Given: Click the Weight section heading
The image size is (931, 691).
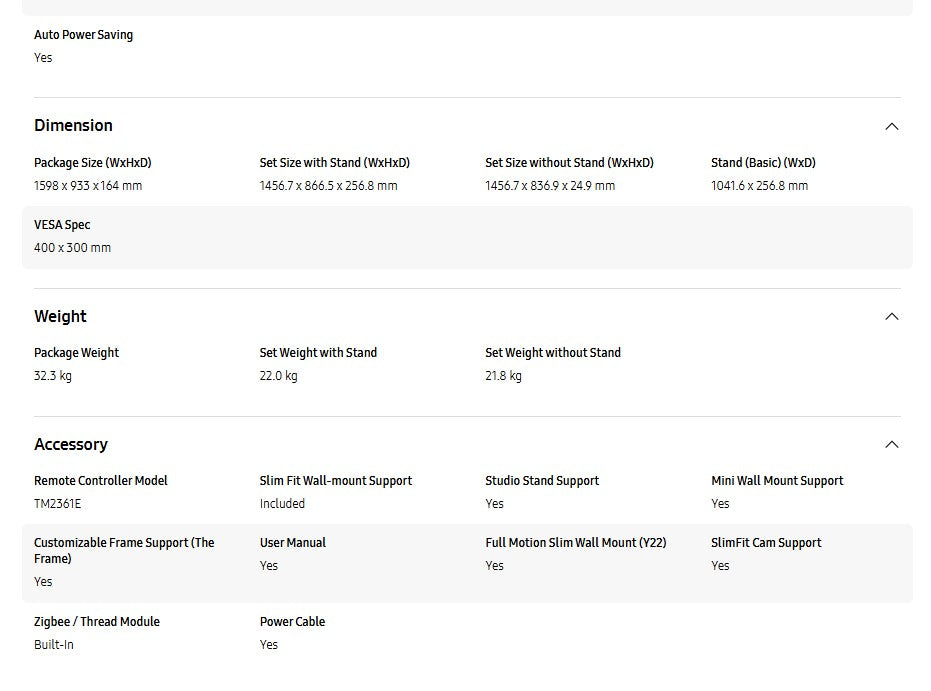Looking at the screenshot, I should pyautogui.click(x=60, y=317).
